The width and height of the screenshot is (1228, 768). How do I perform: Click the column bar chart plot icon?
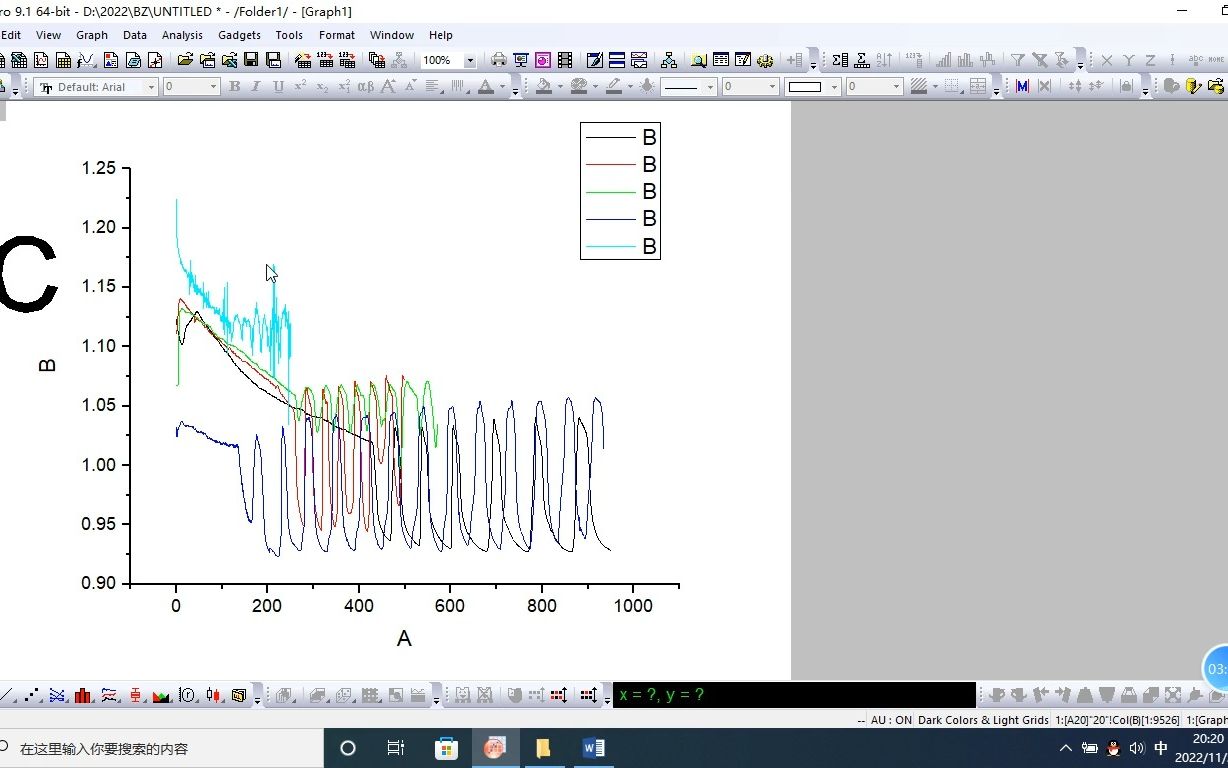point(84,695)
